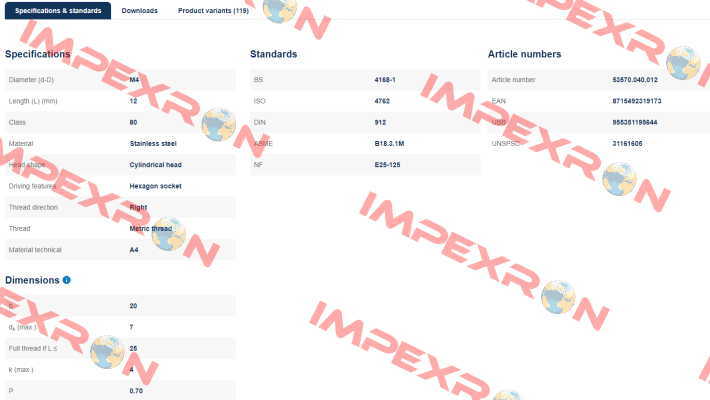
Task: Click the Length (L) (mm) value 12
Action: [x=133, y=101]
